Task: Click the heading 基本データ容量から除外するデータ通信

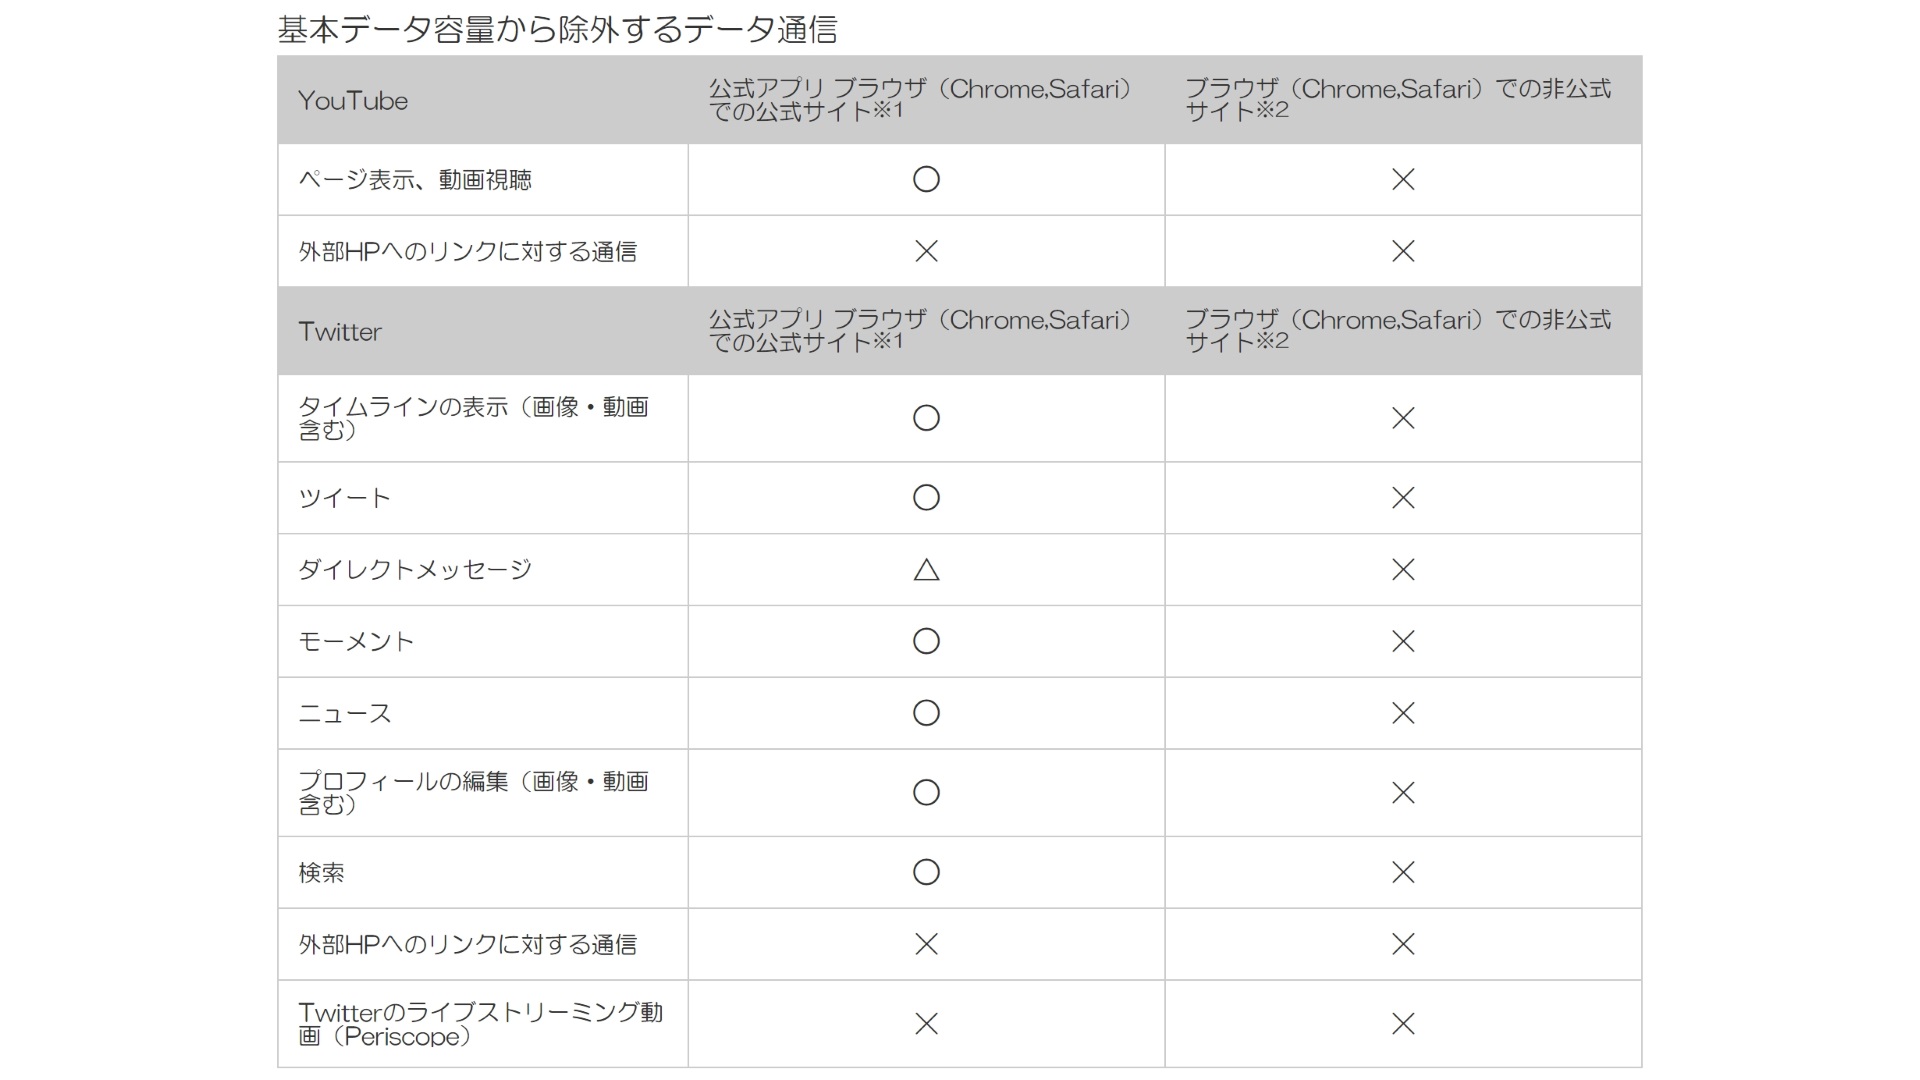Action: 557,30
